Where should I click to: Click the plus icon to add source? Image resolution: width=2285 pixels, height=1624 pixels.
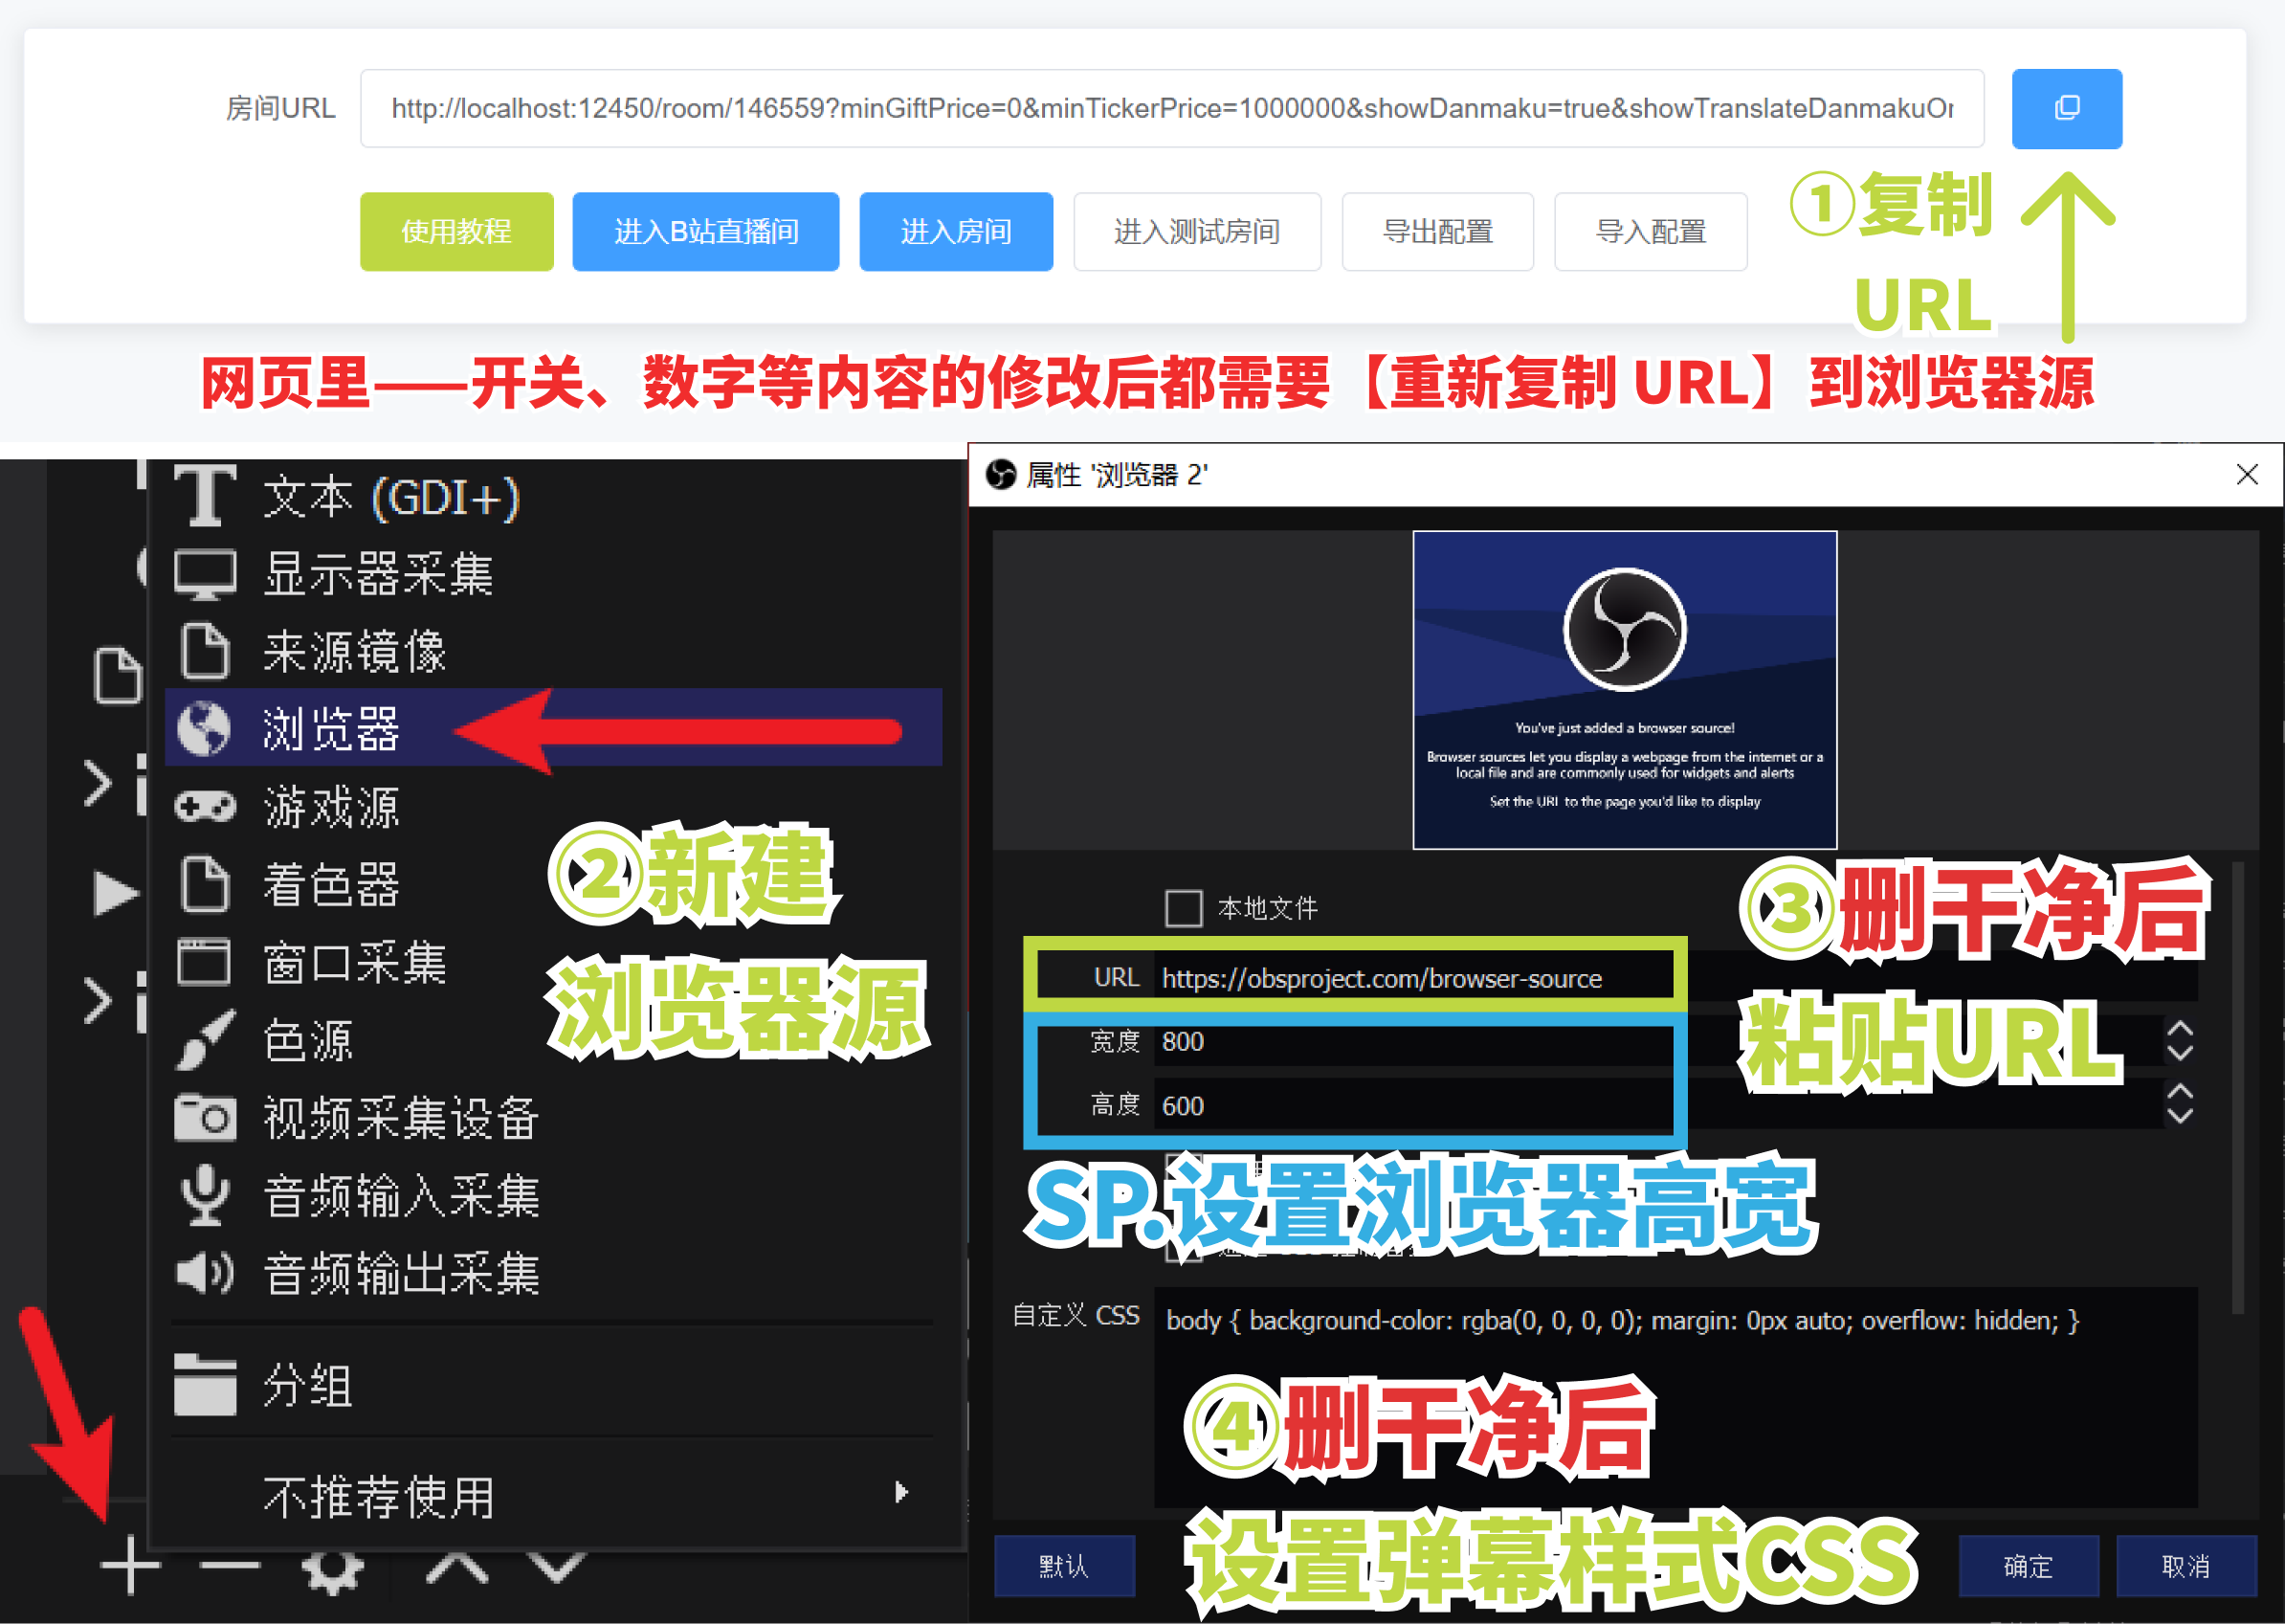(130, 1564)
